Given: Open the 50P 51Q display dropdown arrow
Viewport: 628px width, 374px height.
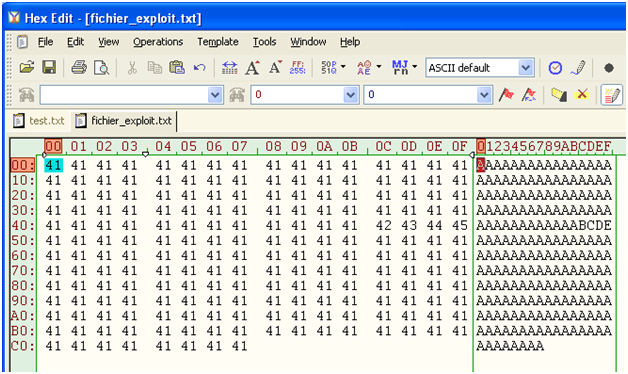Looking at the screenshot, I should pos(343,66).
